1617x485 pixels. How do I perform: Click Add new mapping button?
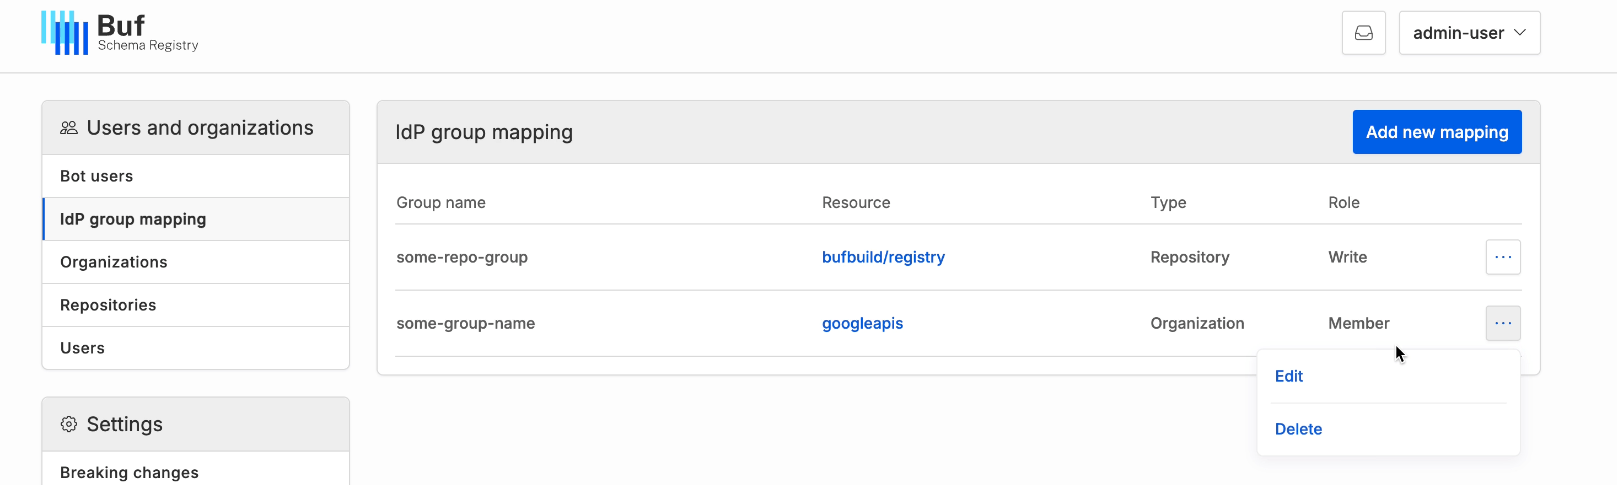[x=1437, y=132]
